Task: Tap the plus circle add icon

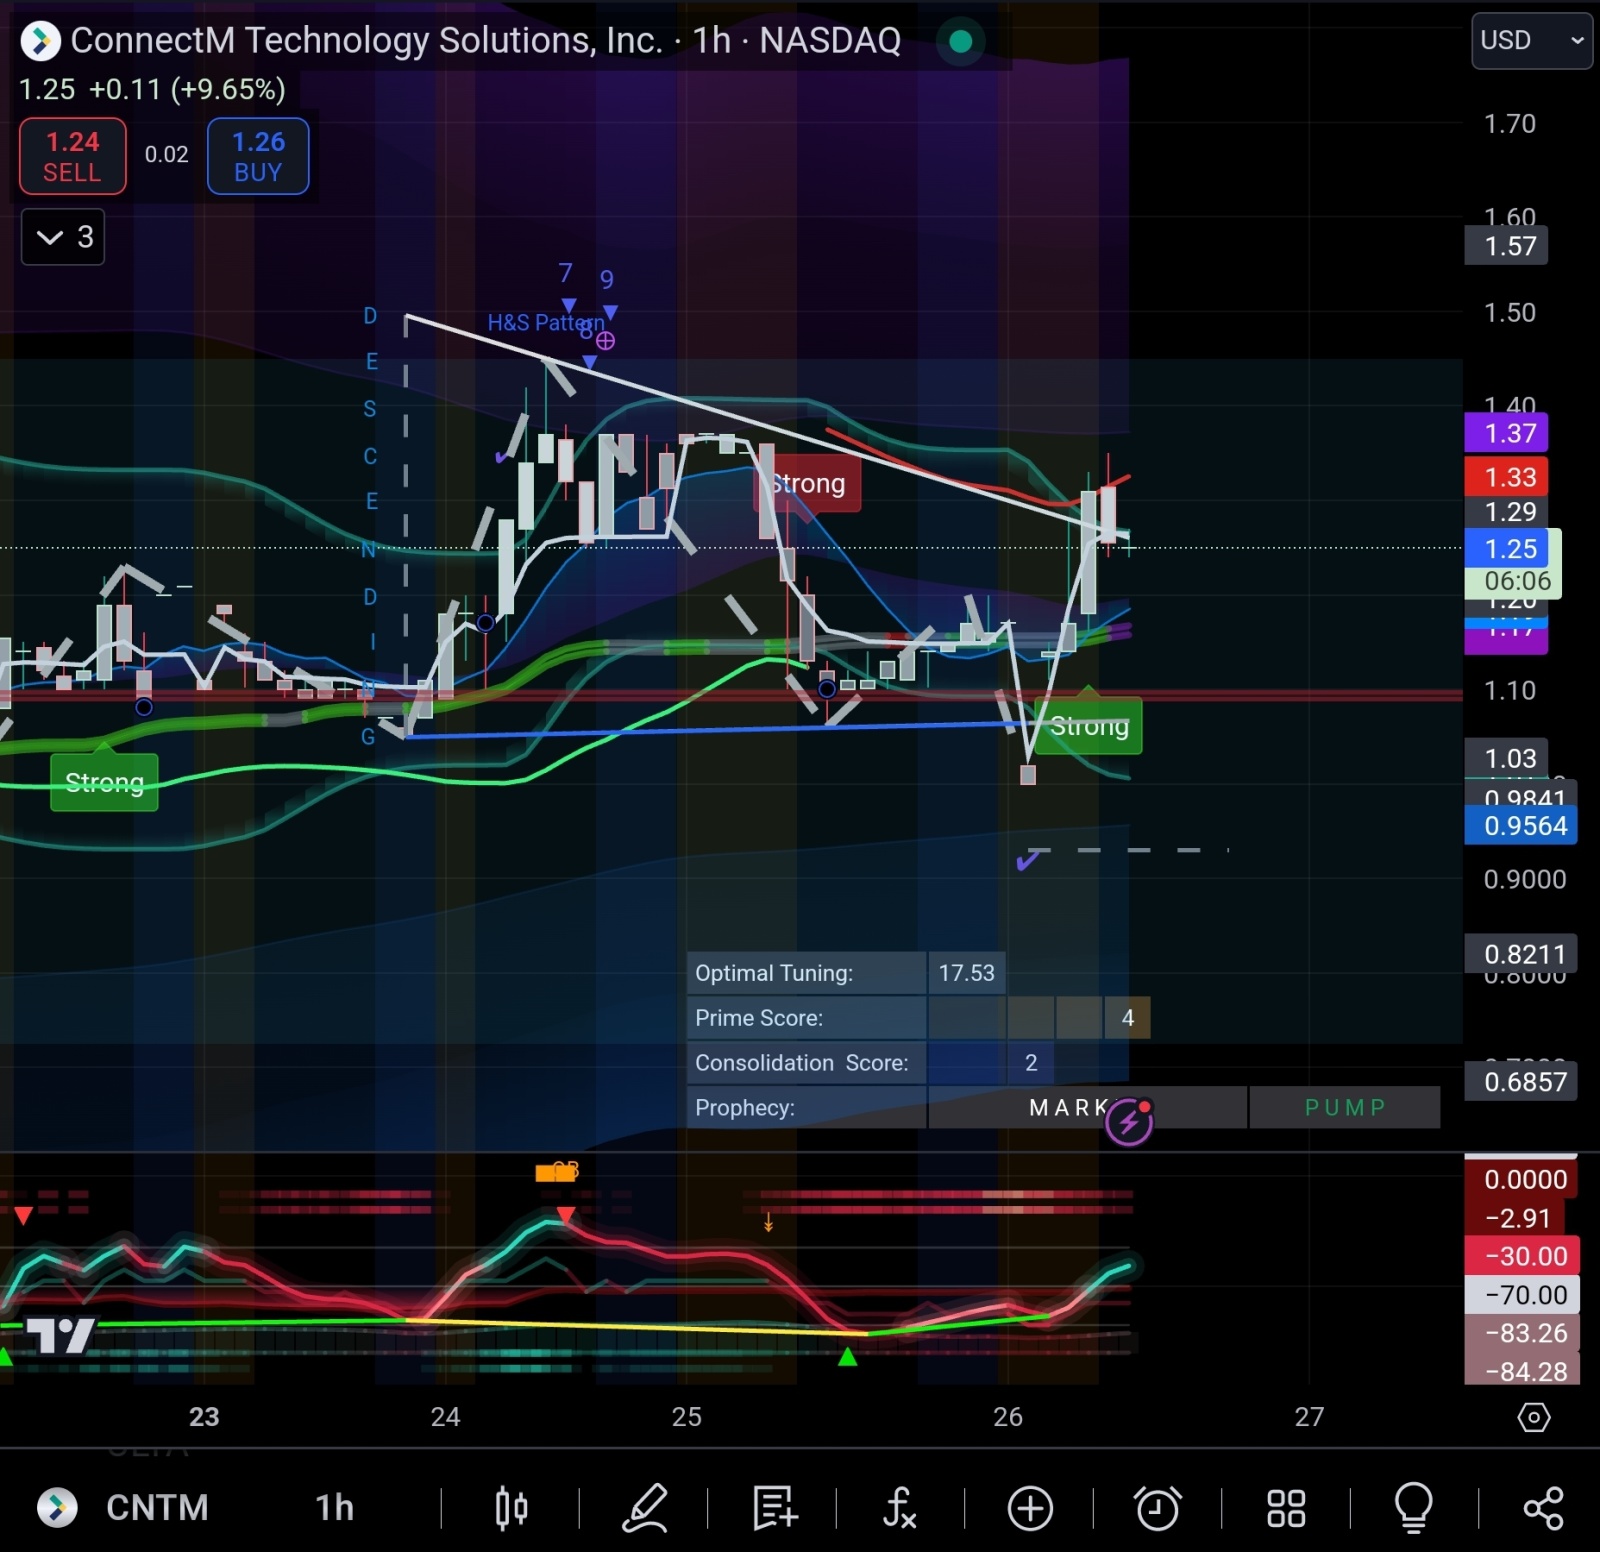Action: [x=1030, y=1508]
